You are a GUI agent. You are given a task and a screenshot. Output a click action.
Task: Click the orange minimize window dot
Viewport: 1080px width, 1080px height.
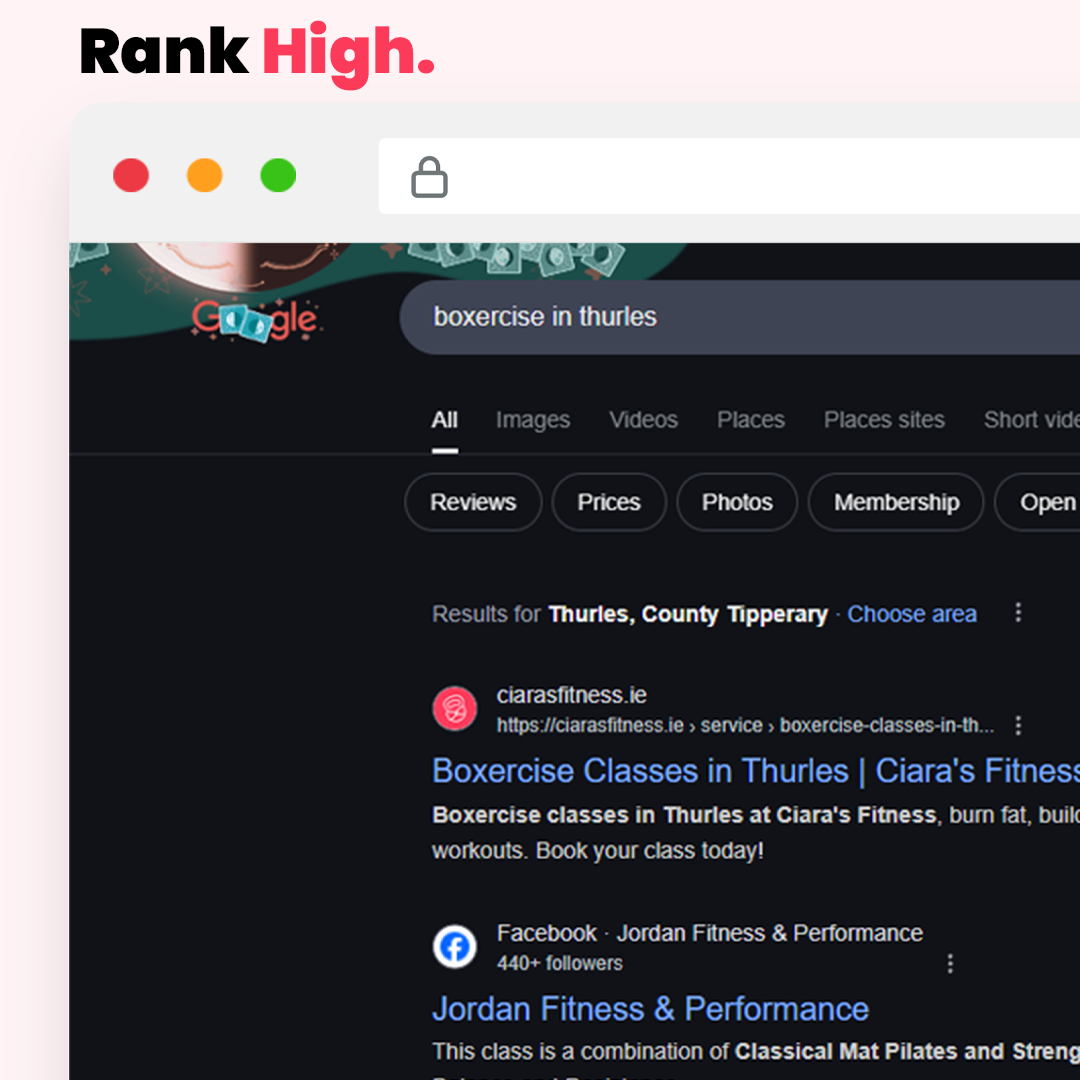pos(205,175)
